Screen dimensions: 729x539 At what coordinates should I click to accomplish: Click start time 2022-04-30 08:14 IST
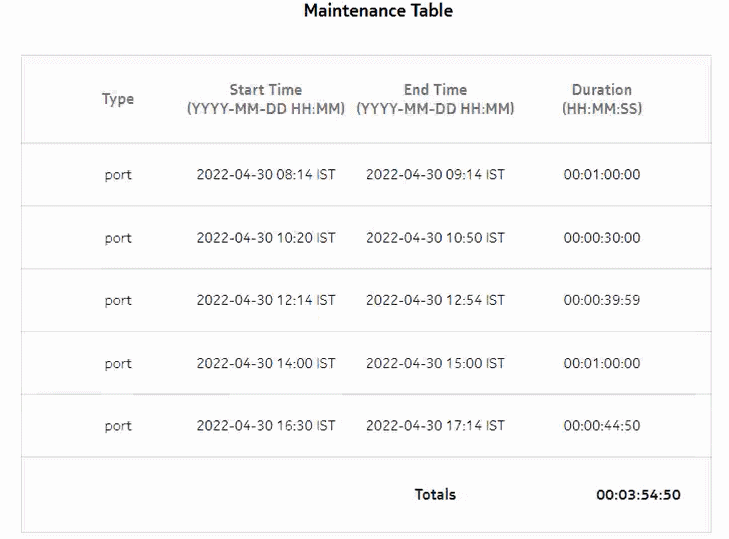[x=265, y=175]
